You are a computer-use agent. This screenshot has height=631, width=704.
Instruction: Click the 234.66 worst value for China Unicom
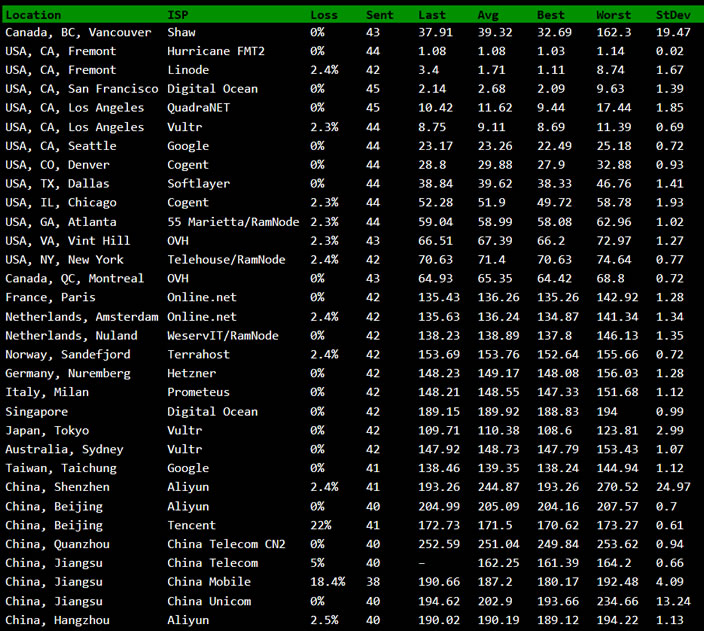(617, 601)
